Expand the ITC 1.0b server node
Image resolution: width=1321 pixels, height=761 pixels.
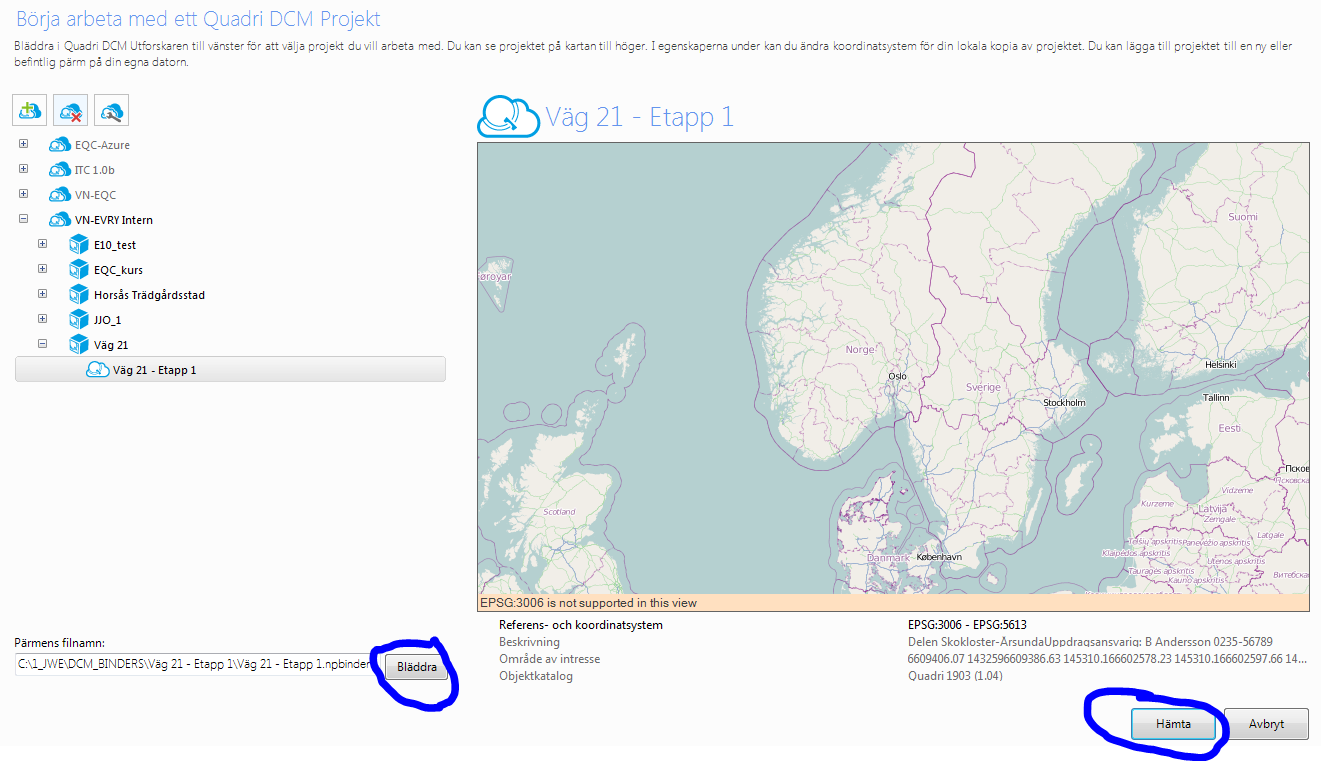tap(23, 169)
